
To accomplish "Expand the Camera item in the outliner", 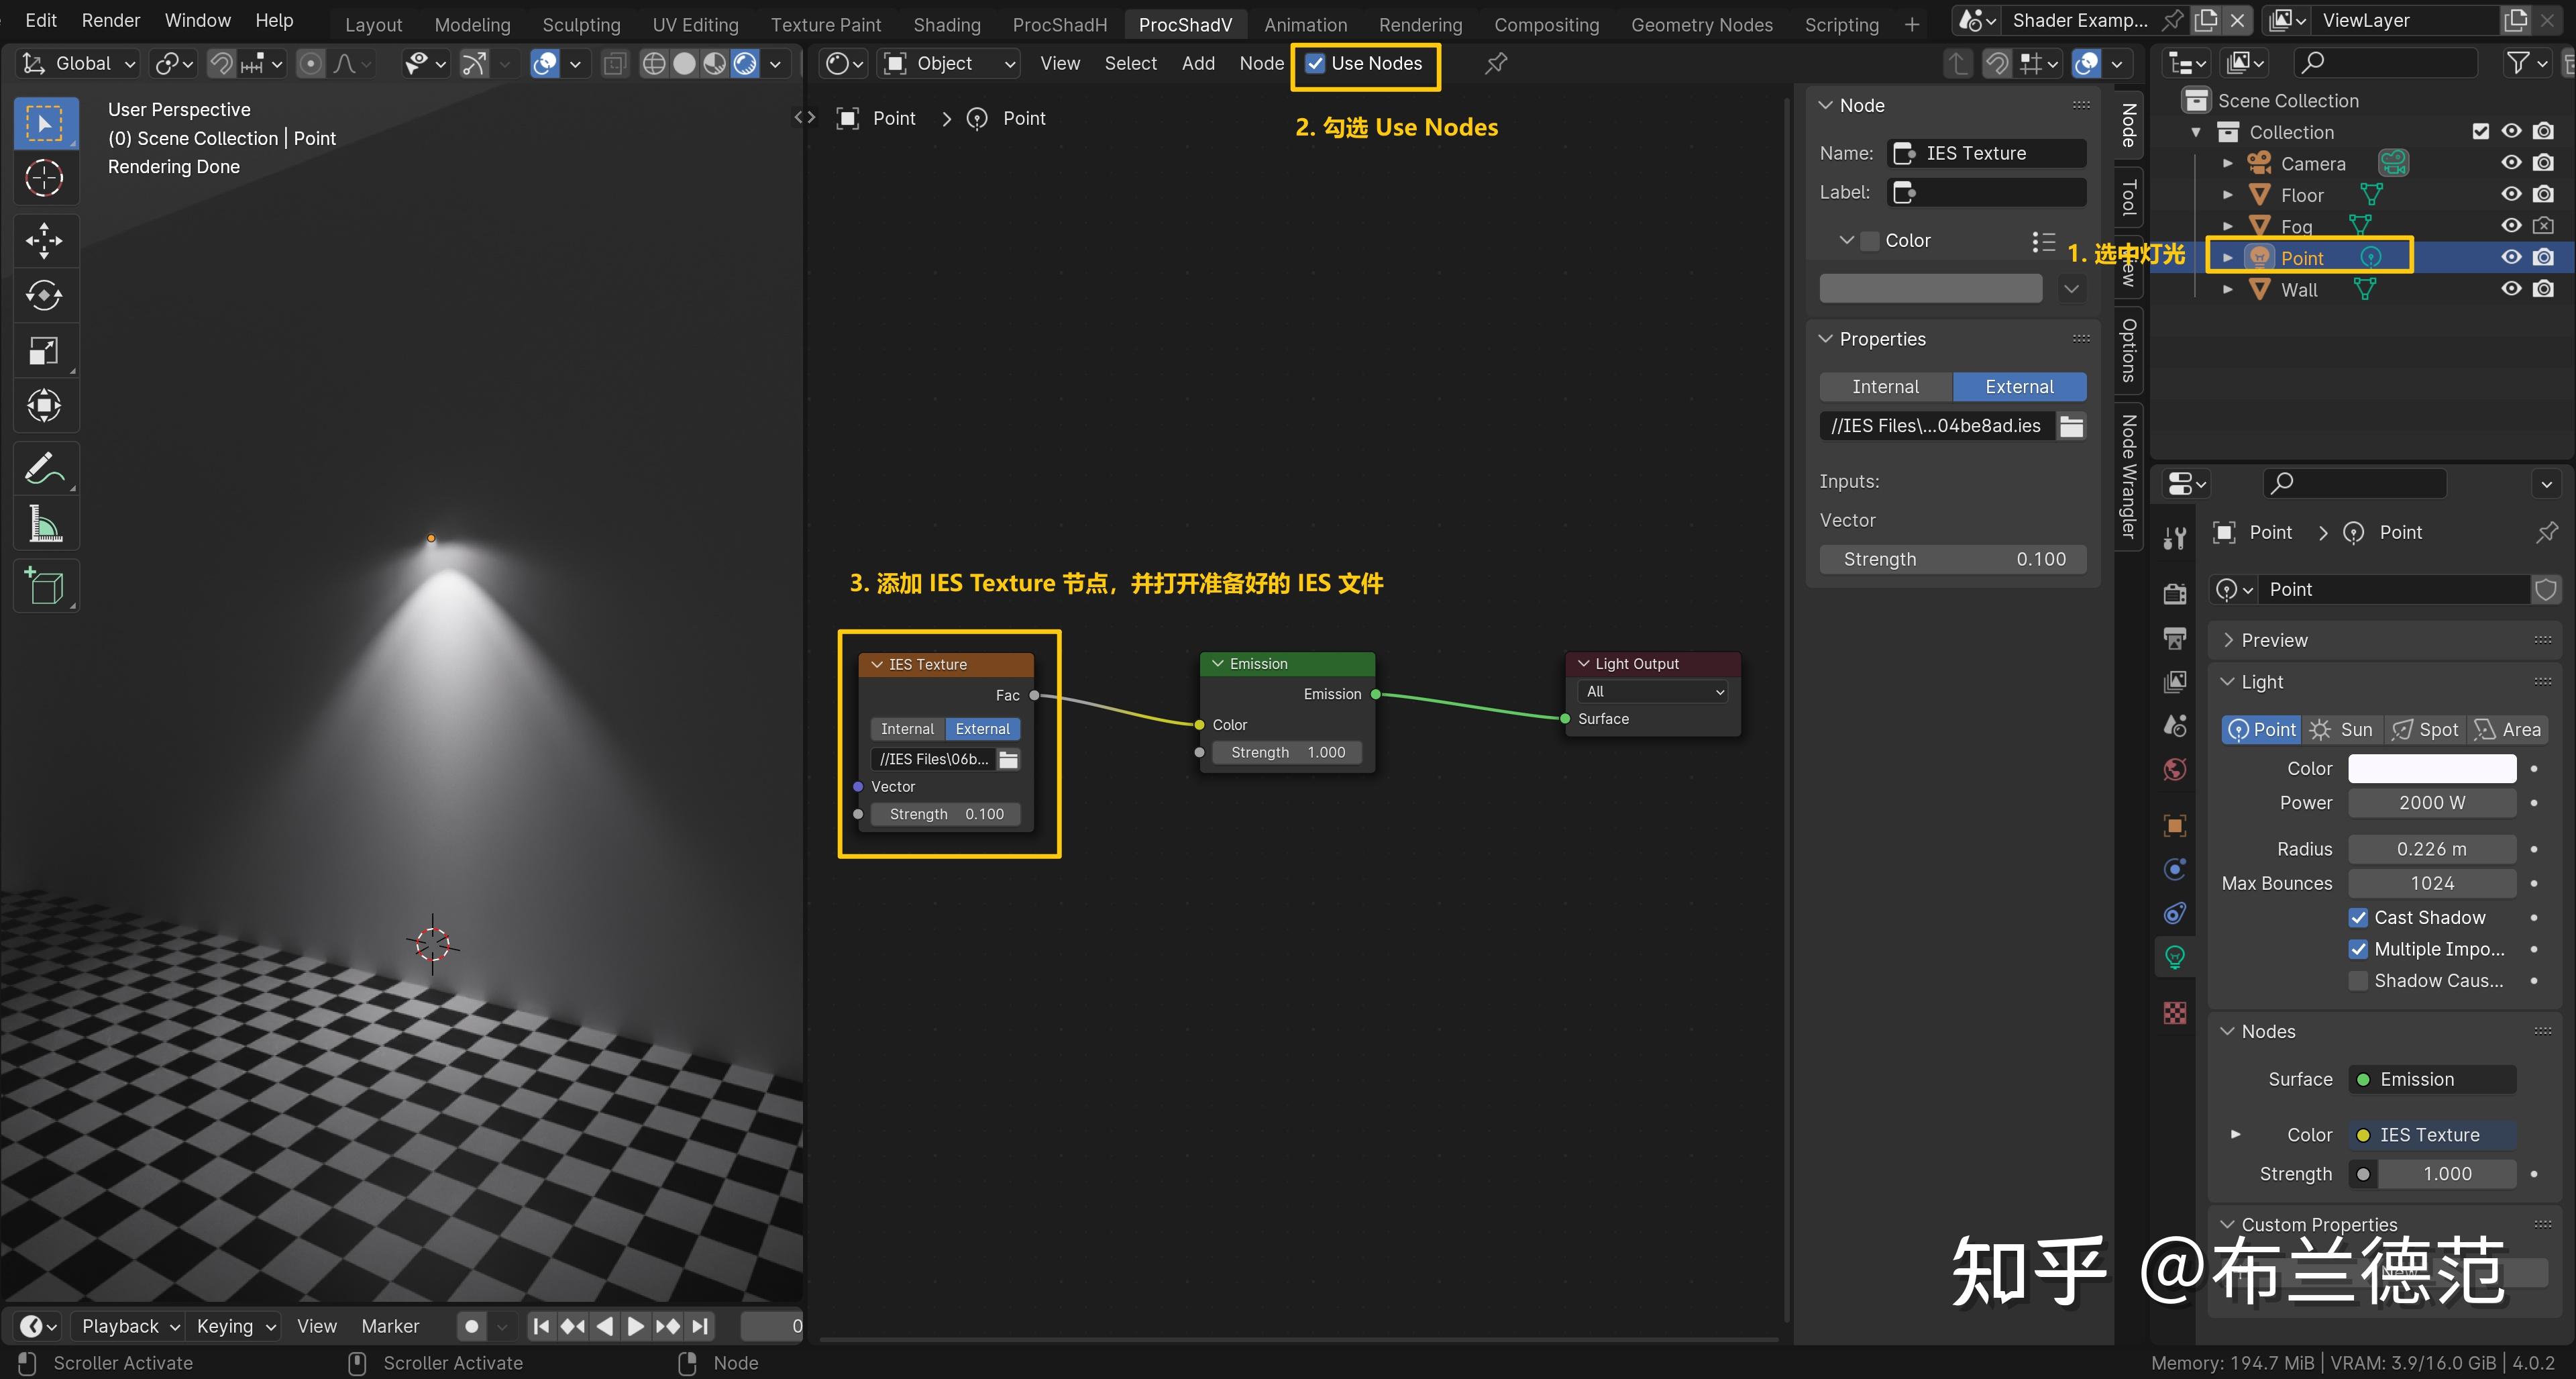I will (x=2228, y=163).
